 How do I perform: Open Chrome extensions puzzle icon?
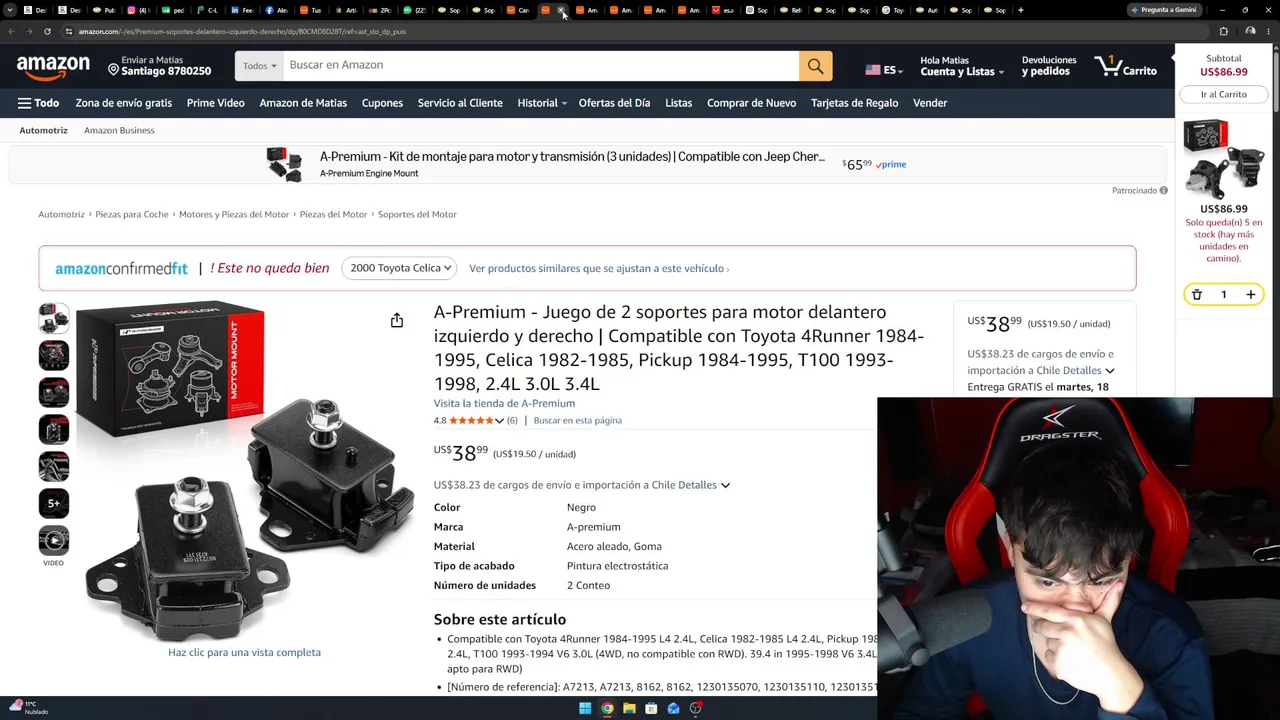1224,31
